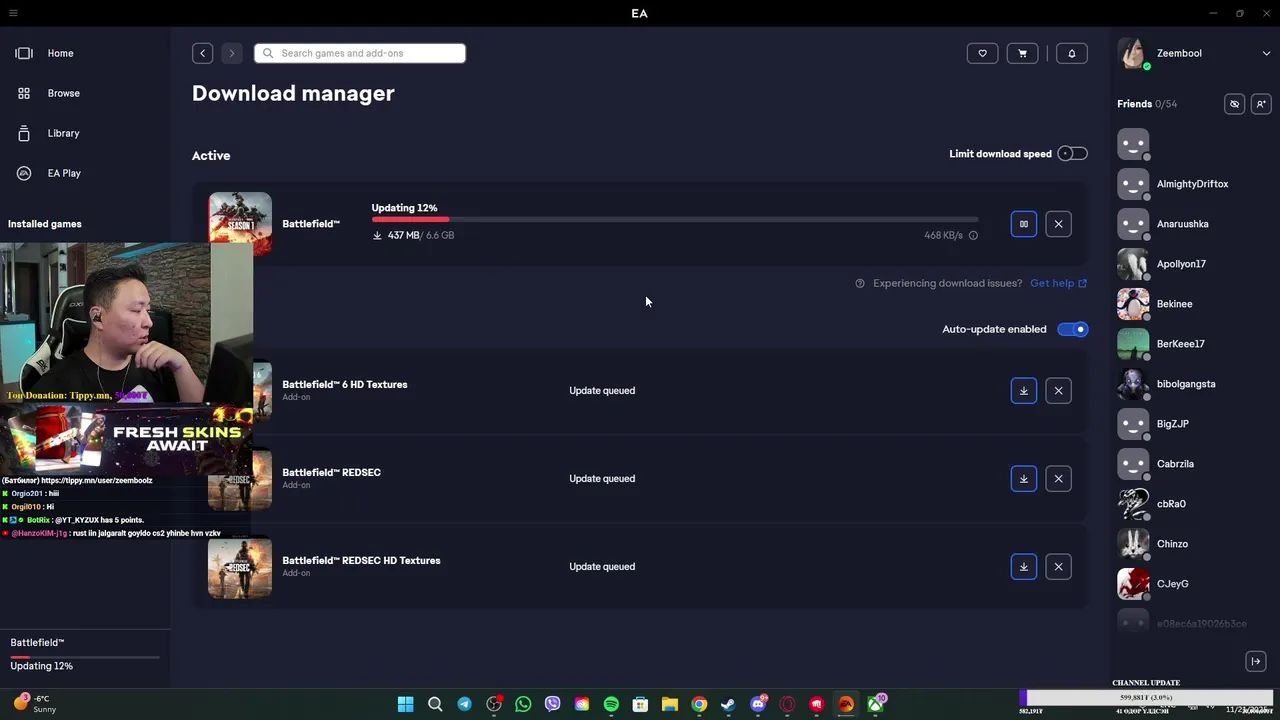
Task: Download Battlefield 6 HD Textures now
Action: tap(1024, 391)
